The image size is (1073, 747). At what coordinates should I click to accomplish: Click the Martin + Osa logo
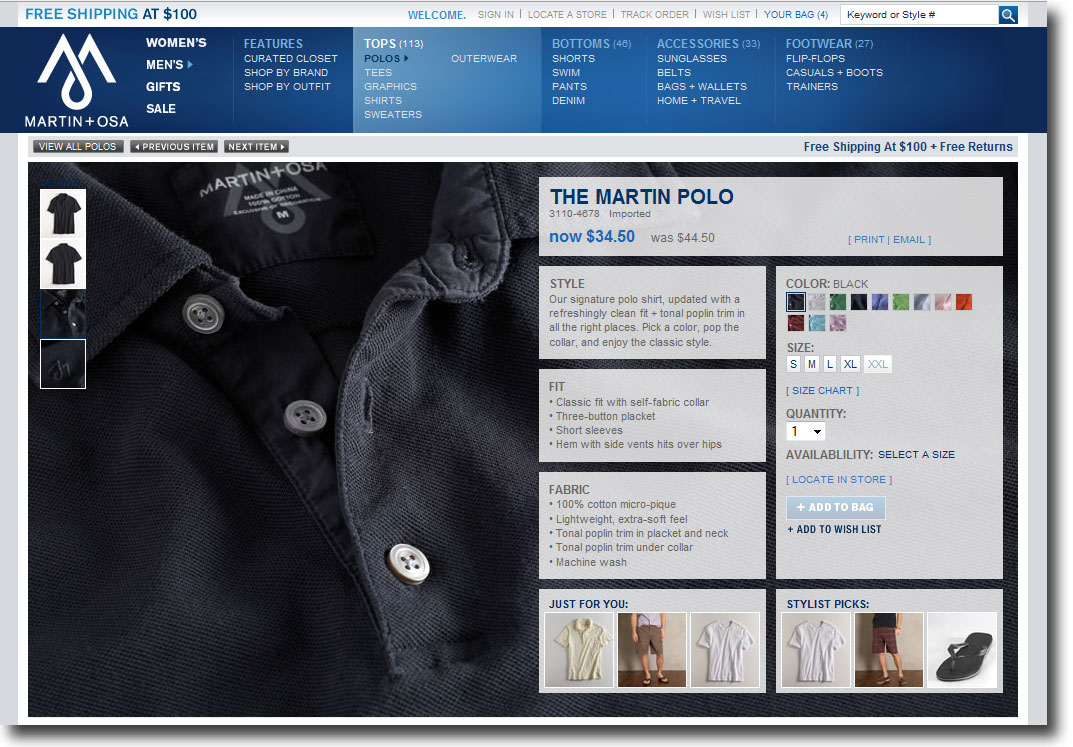tap(77, 81)
